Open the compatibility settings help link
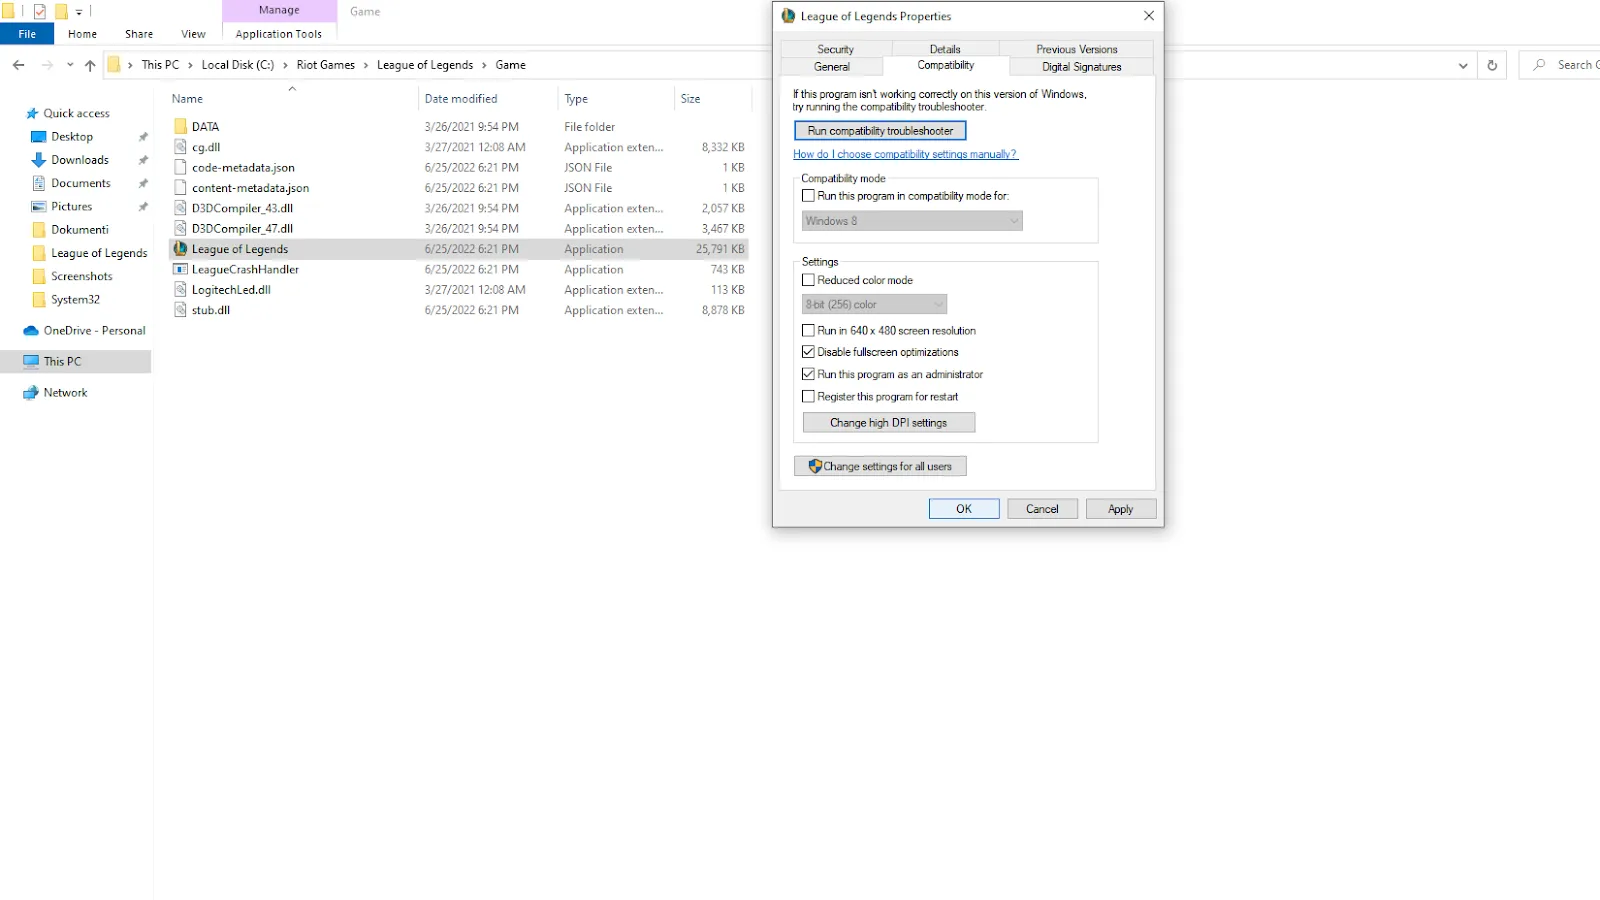This screenshot has height=900, width=1600. tap(906, 154)
